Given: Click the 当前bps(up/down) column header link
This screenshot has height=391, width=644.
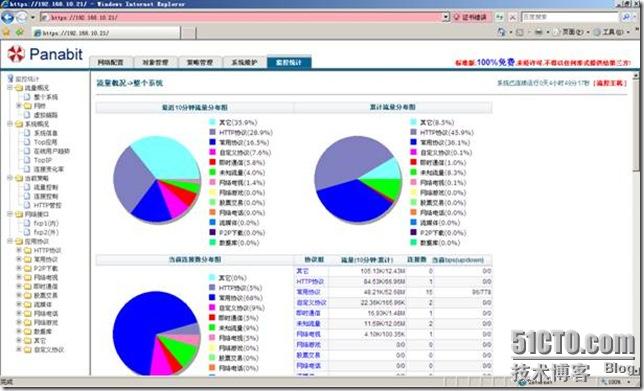Looking at the screenshot, I should pyautogui.click(x=458, y=260).
